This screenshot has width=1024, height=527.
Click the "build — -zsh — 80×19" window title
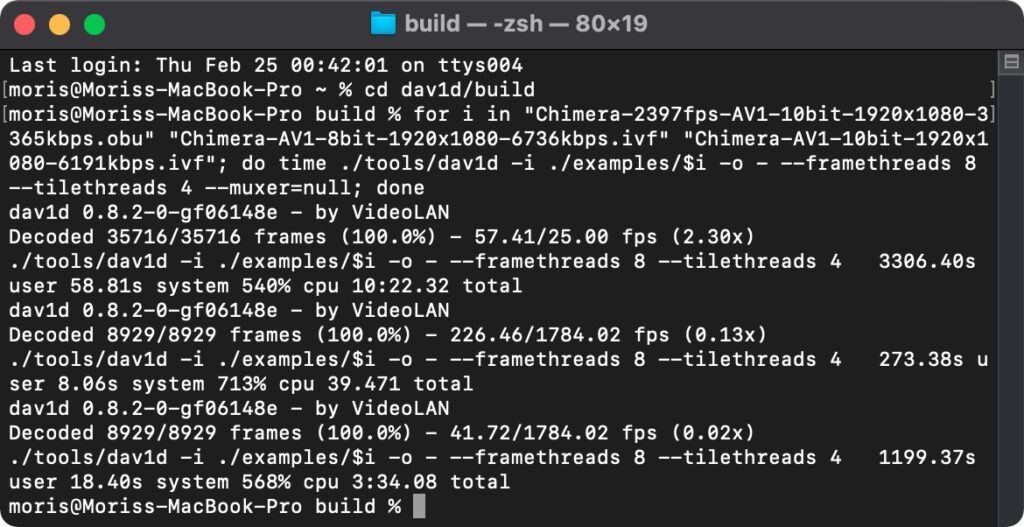click(526, 24)
